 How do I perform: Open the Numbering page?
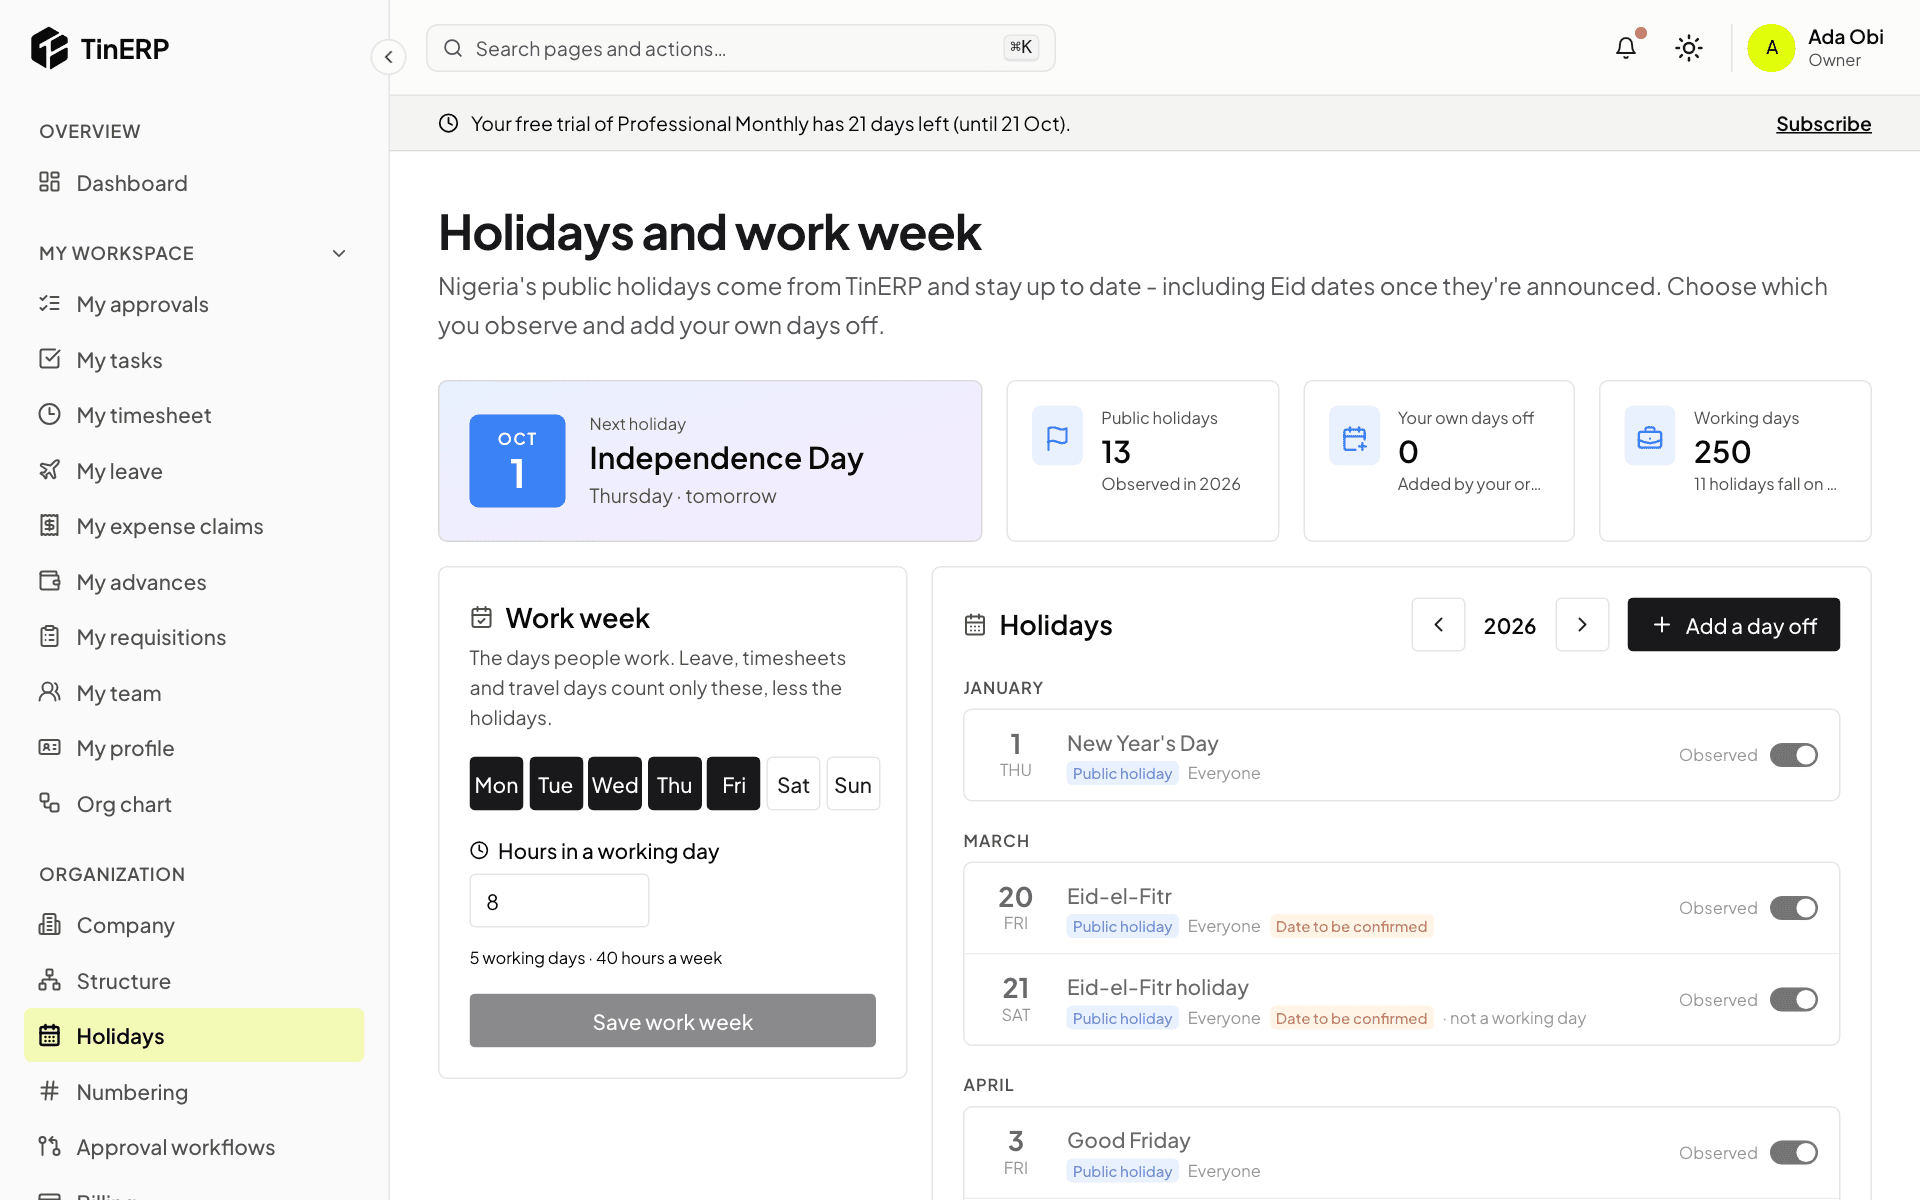[194, 1092]
